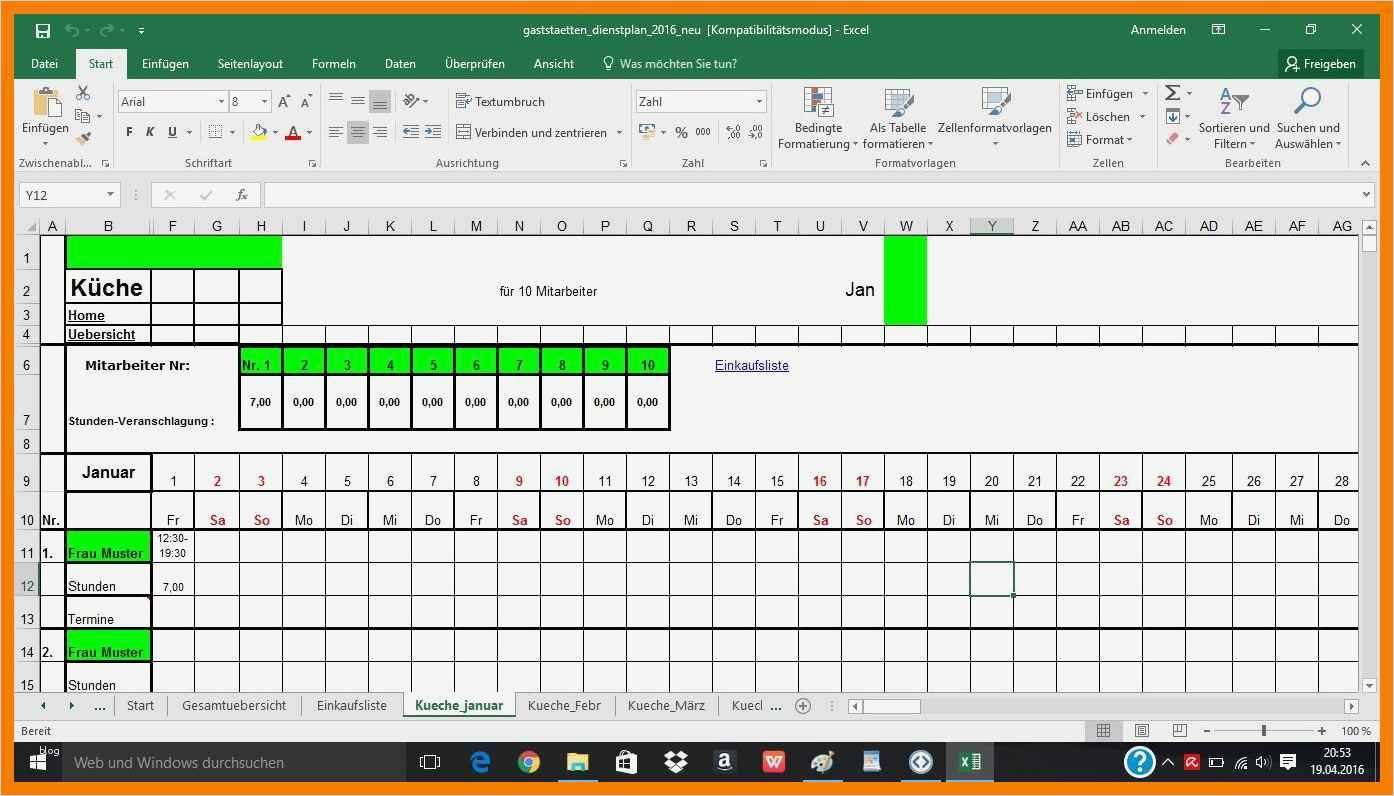
Task: Switch to Normal view in status bar
Action: coord(1103,731)
